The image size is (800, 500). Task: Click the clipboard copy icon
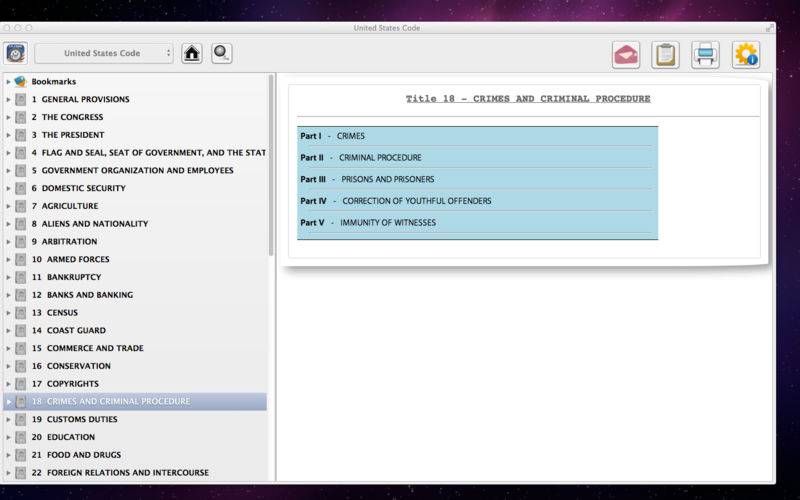tap(665, 55)
